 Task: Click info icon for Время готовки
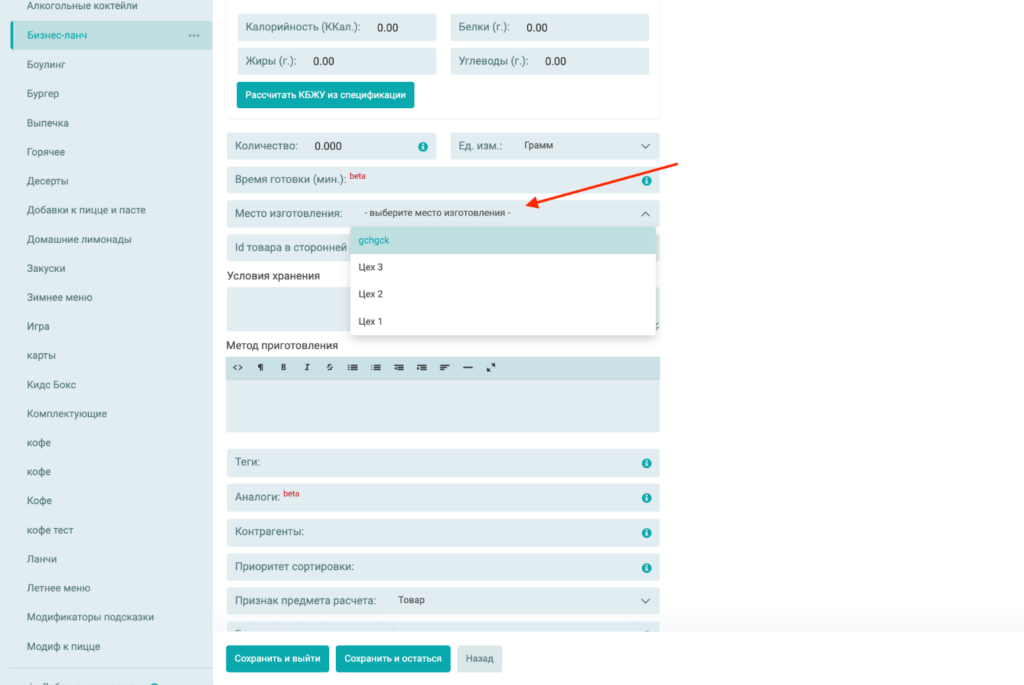click(647, 181)
